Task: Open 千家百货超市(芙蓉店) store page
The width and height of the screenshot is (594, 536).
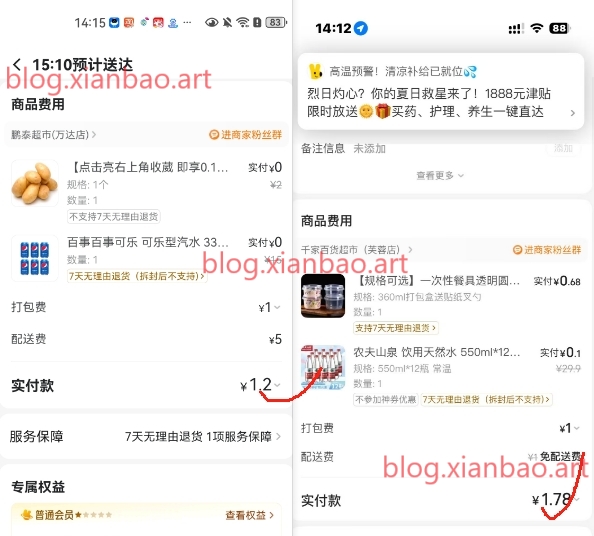Action: click(x=356, y=250)
